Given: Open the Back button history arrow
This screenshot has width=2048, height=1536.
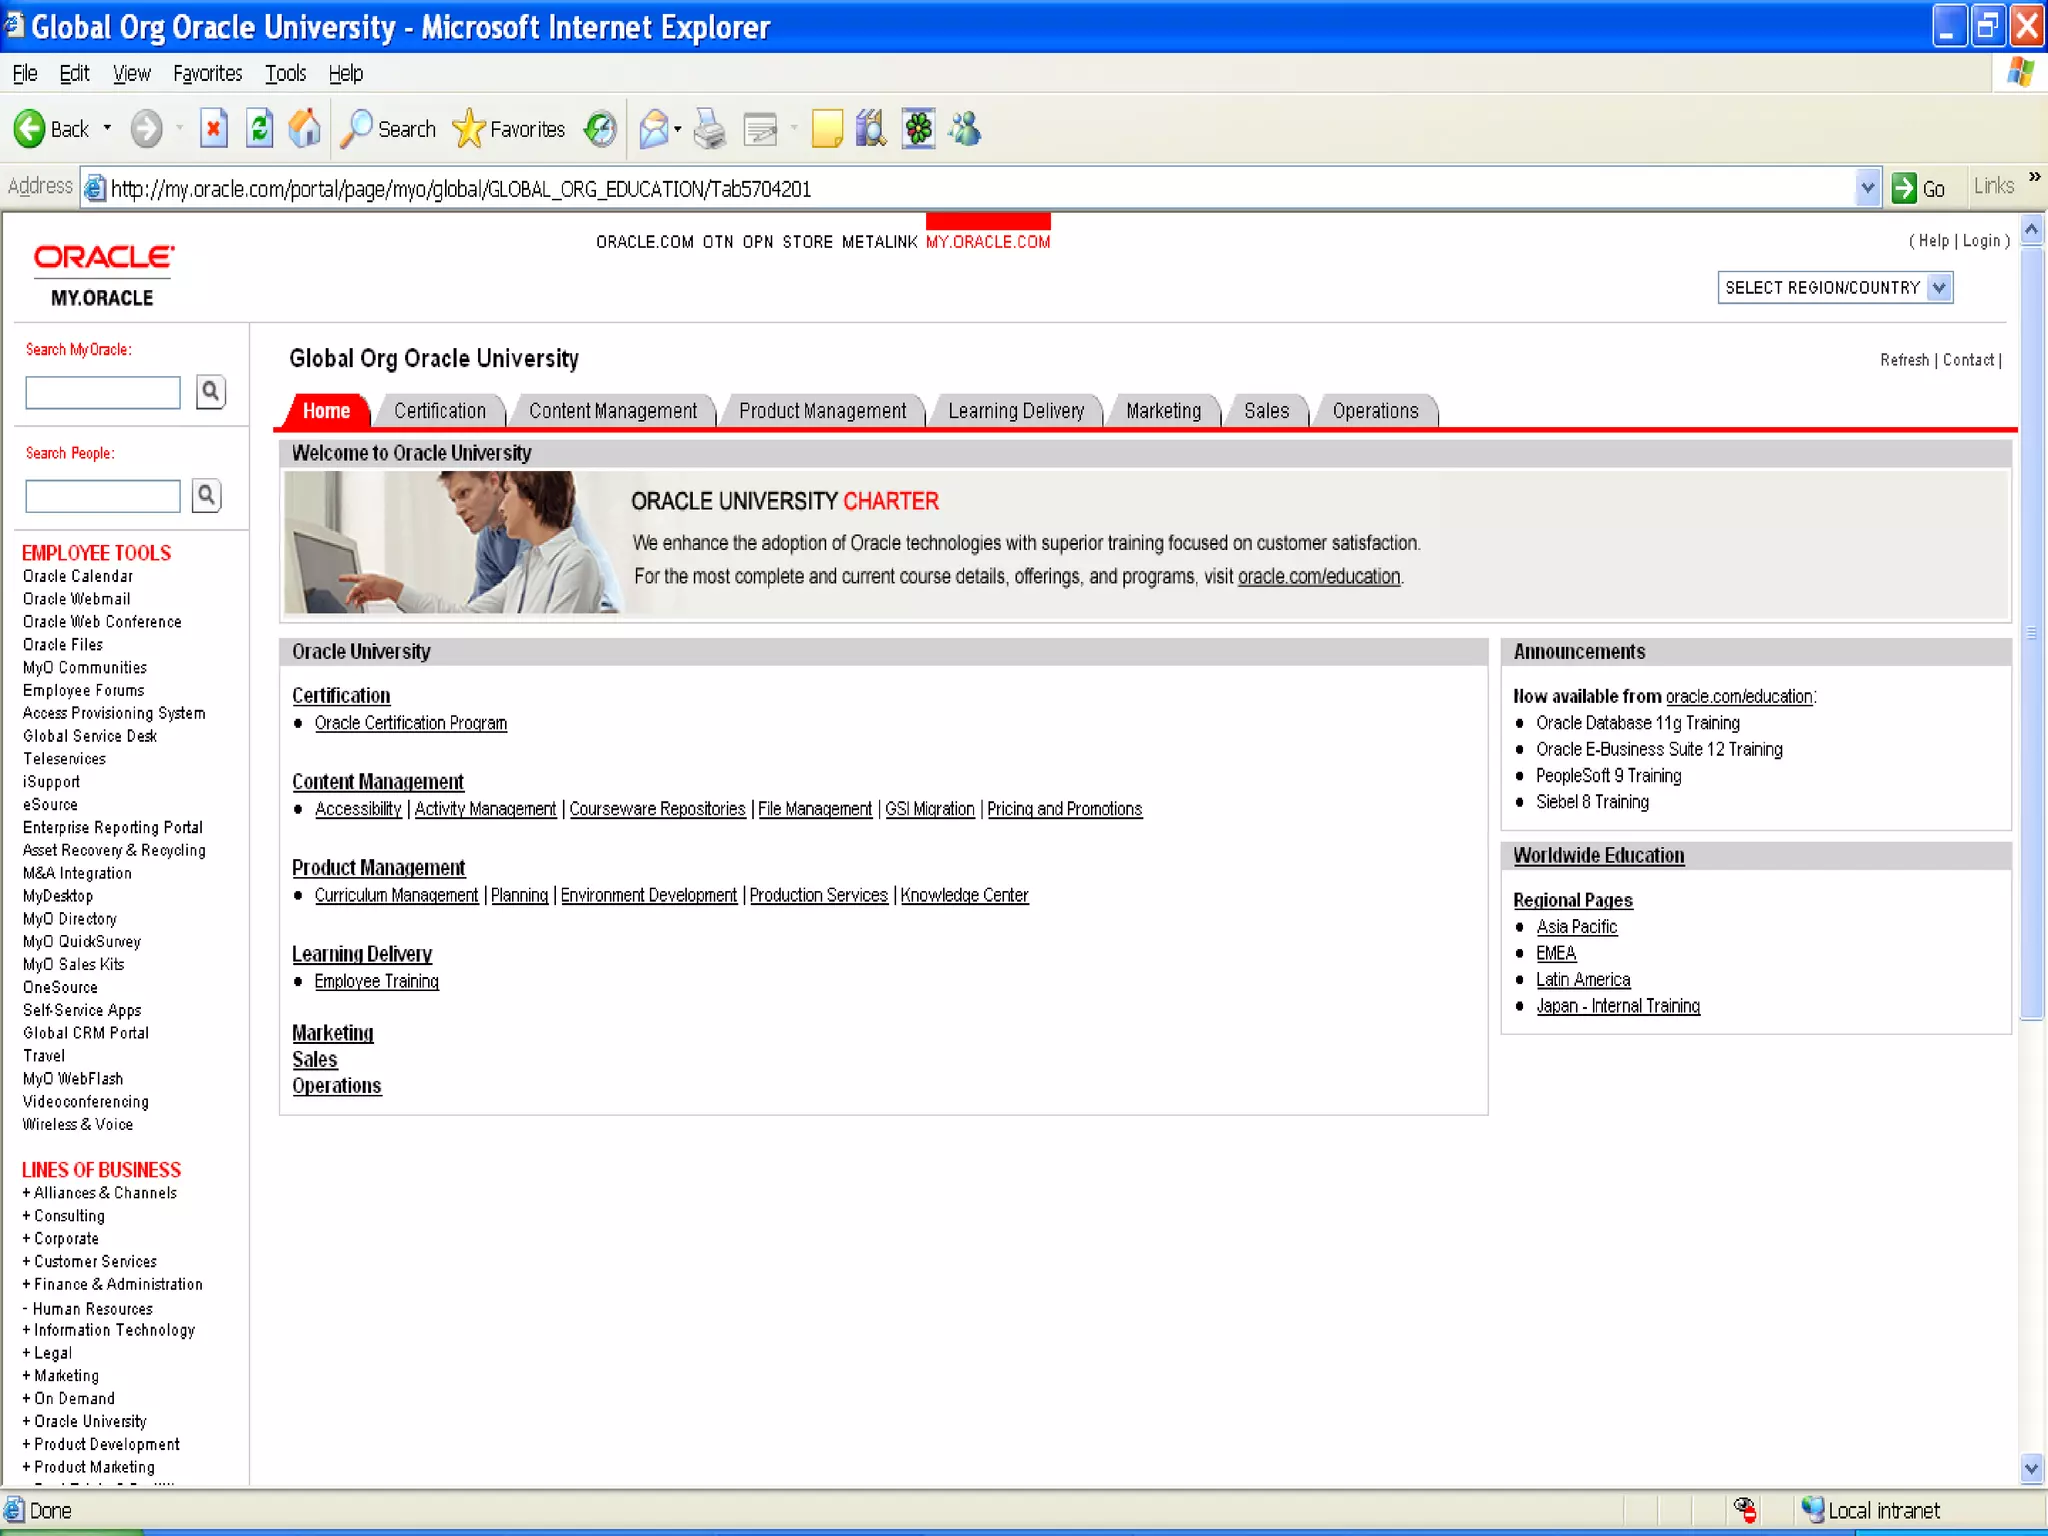Looking at the screenshot, I should [107, 129].
